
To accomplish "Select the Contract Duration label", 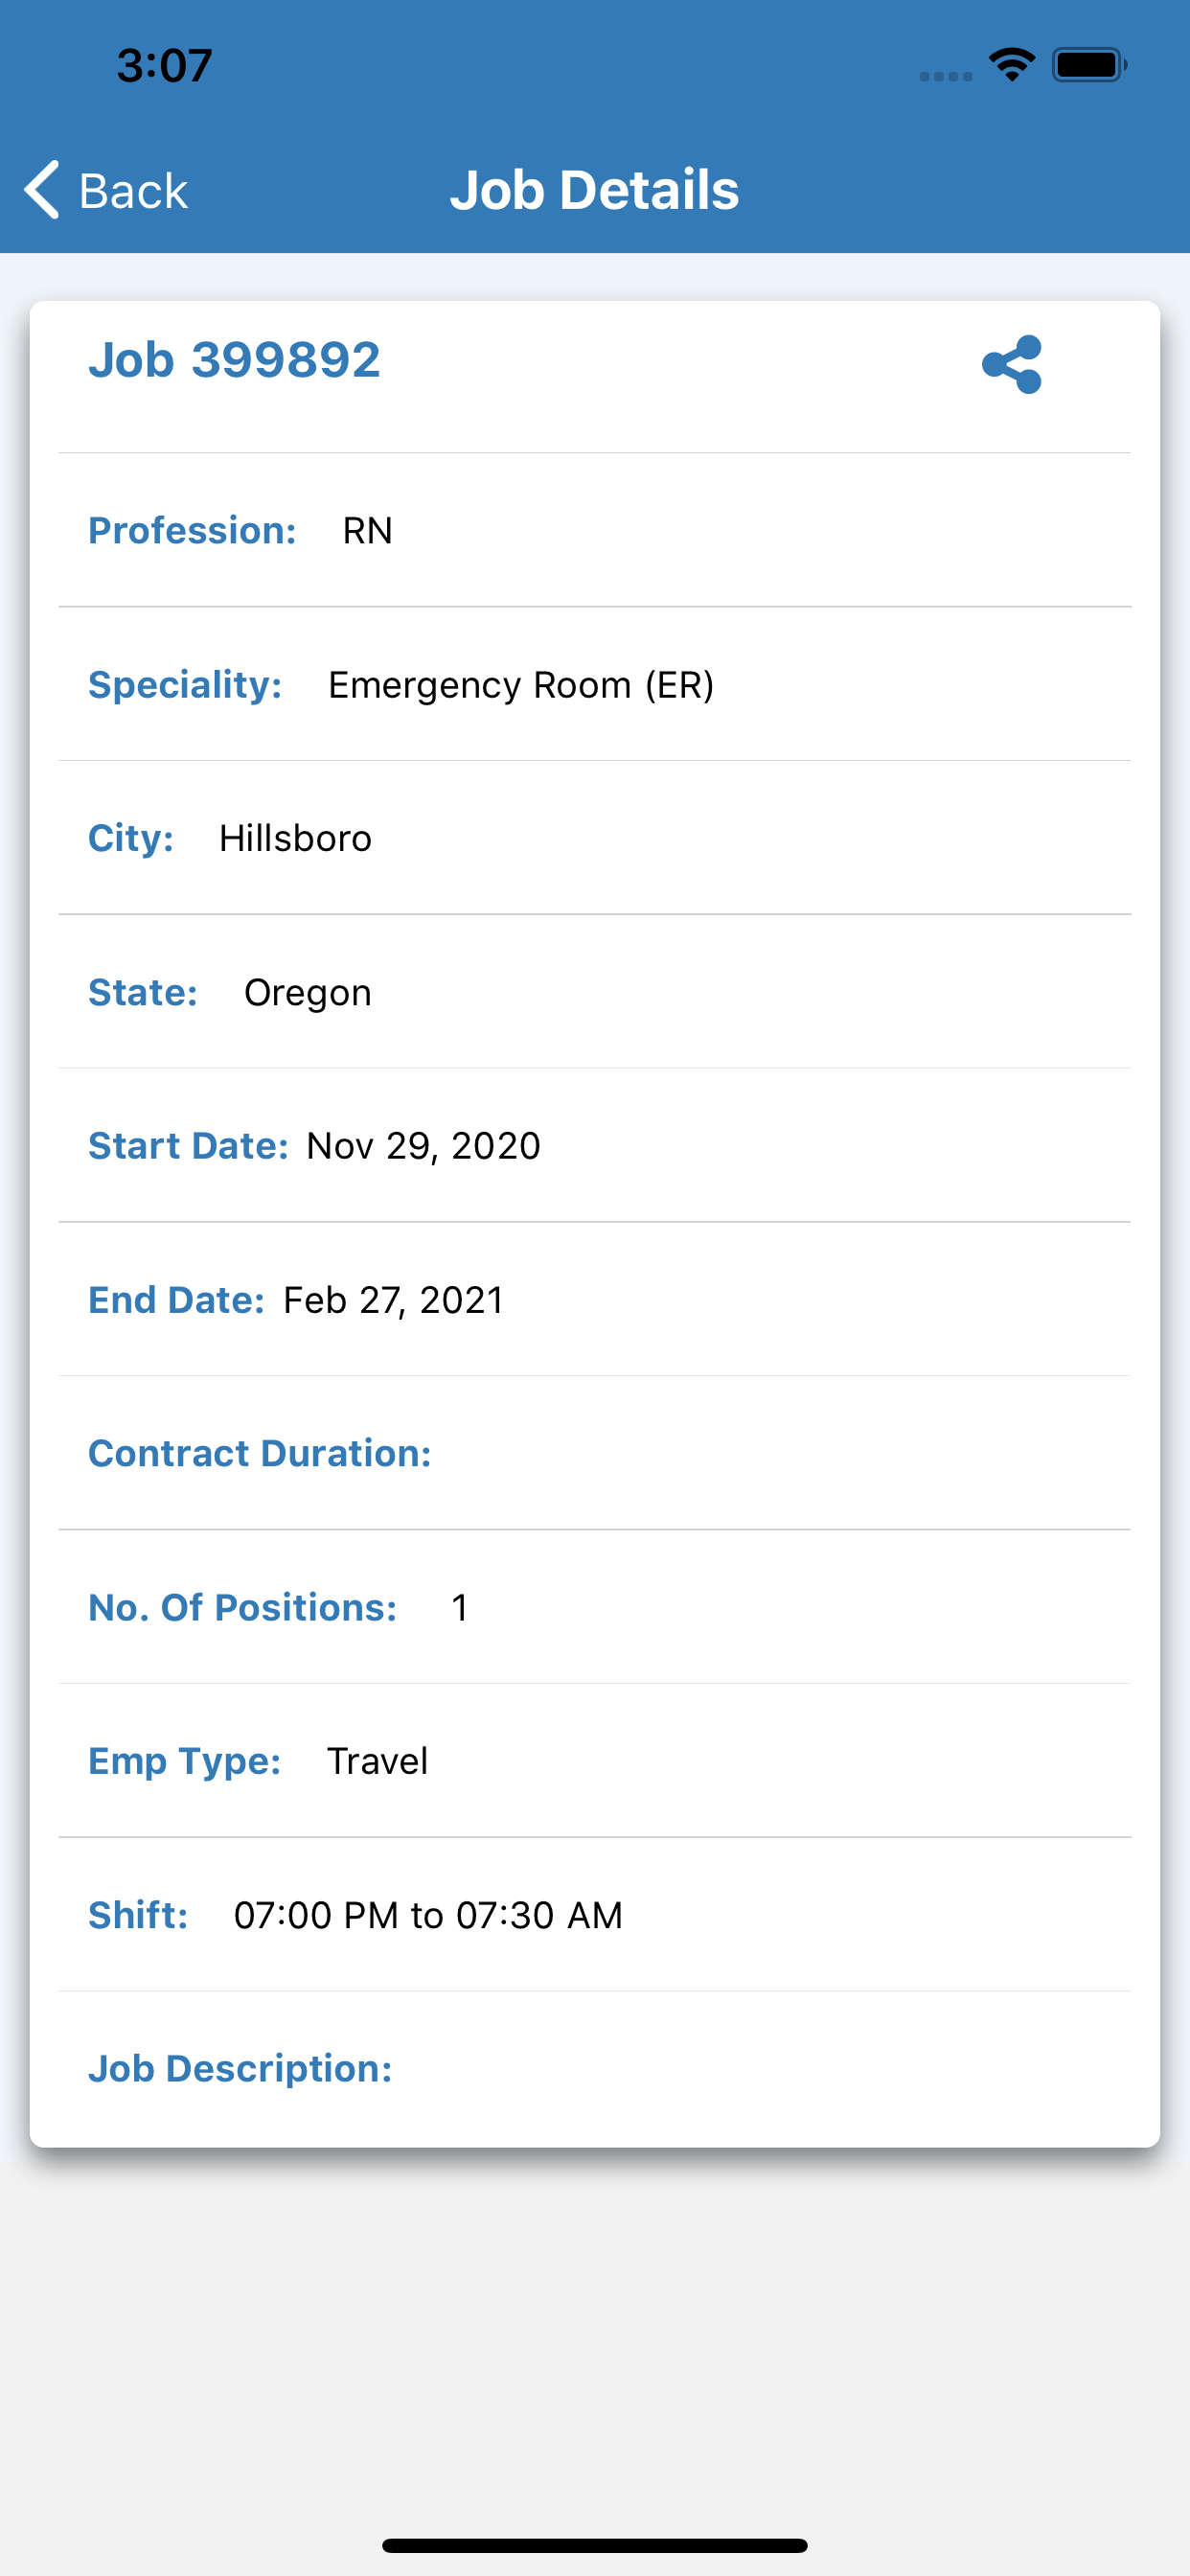I will 260,1453.
